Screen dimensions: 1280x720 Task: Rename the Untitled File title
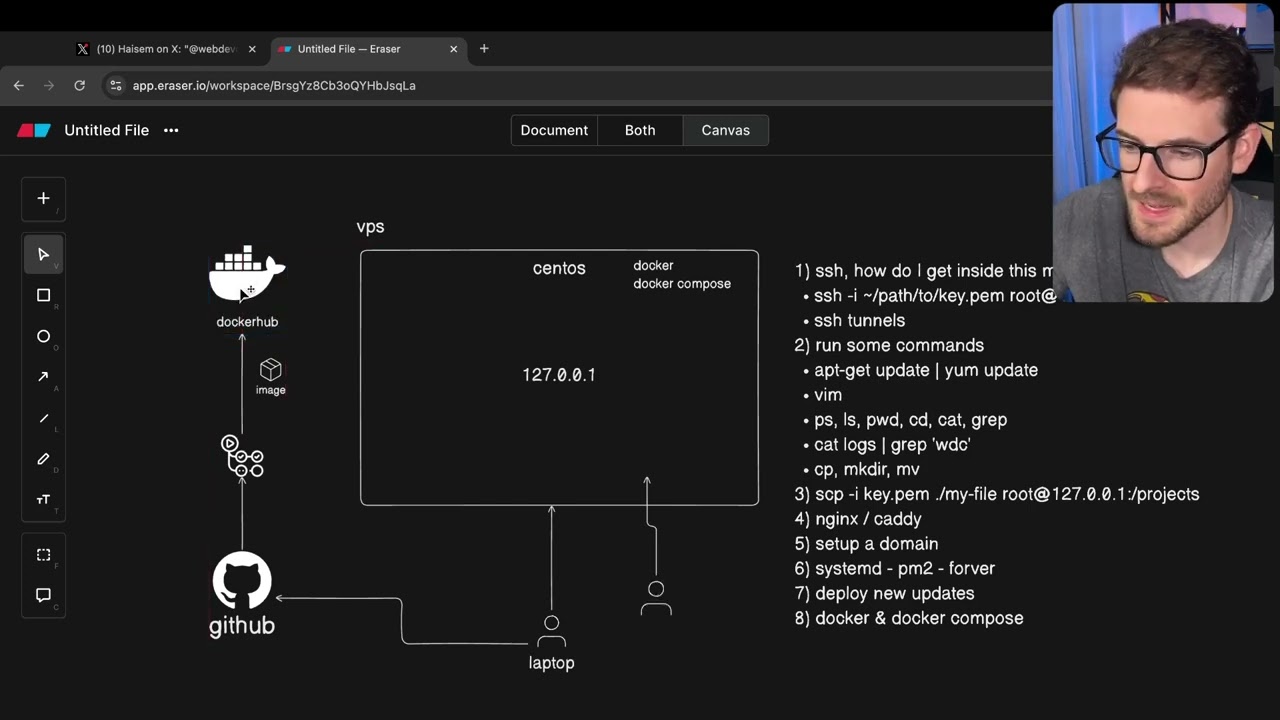click(106, 130)
